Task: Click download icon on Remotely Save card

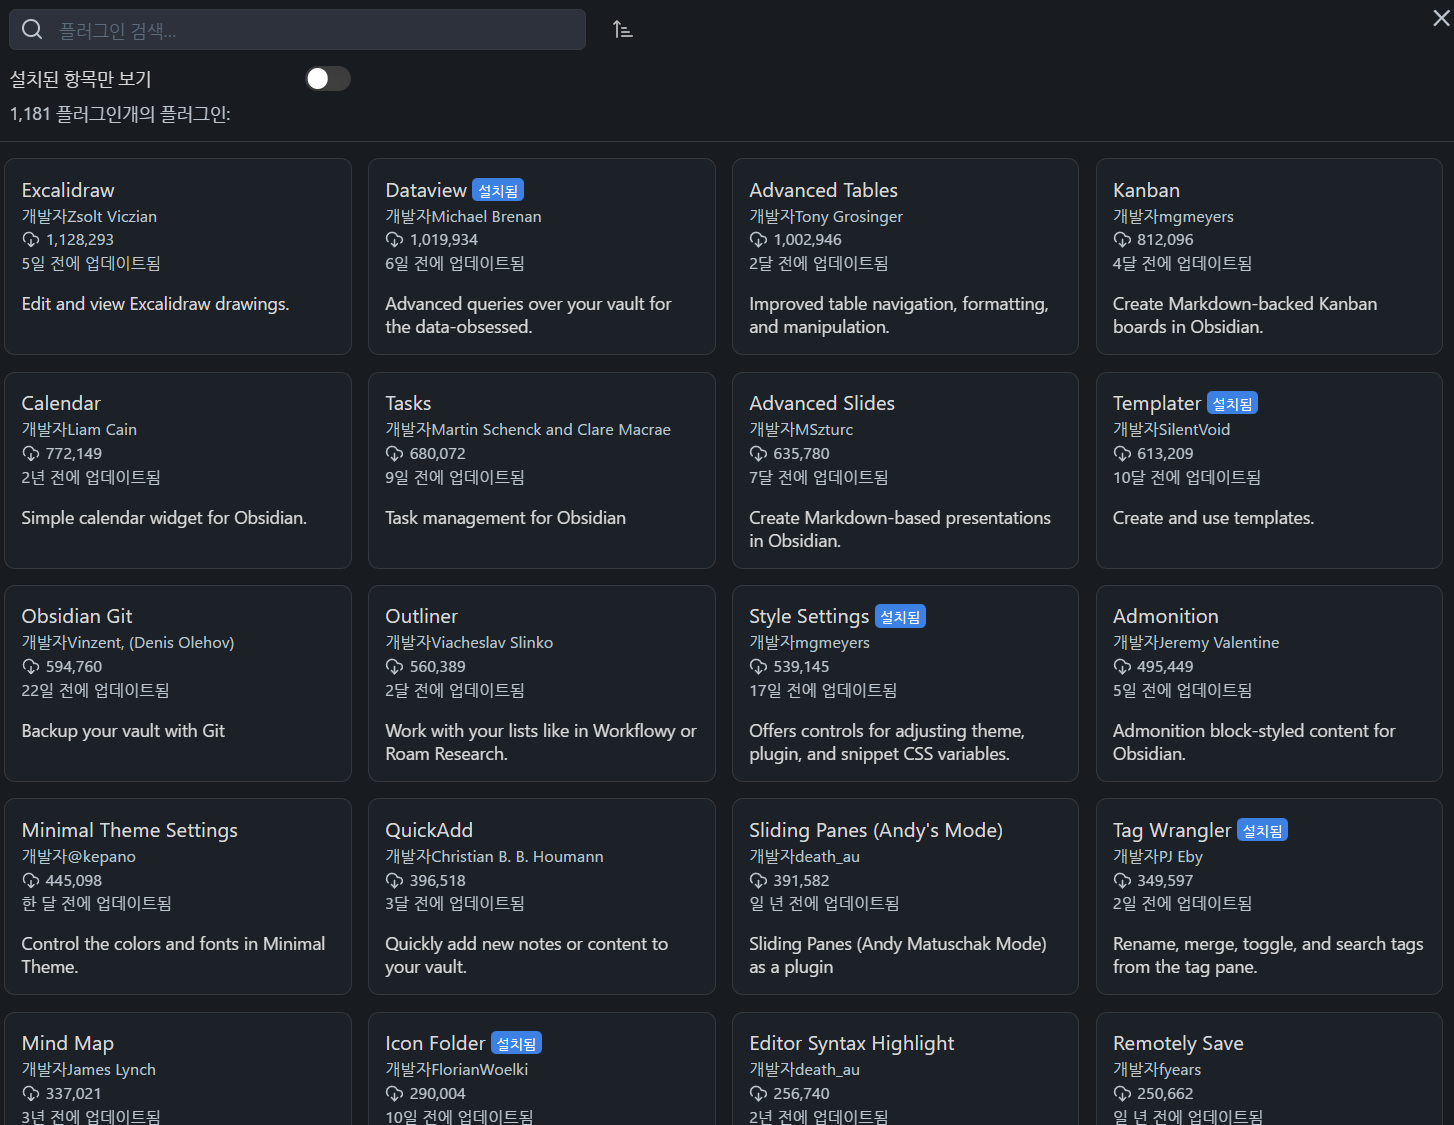Action: (x=1122, y=1094)
